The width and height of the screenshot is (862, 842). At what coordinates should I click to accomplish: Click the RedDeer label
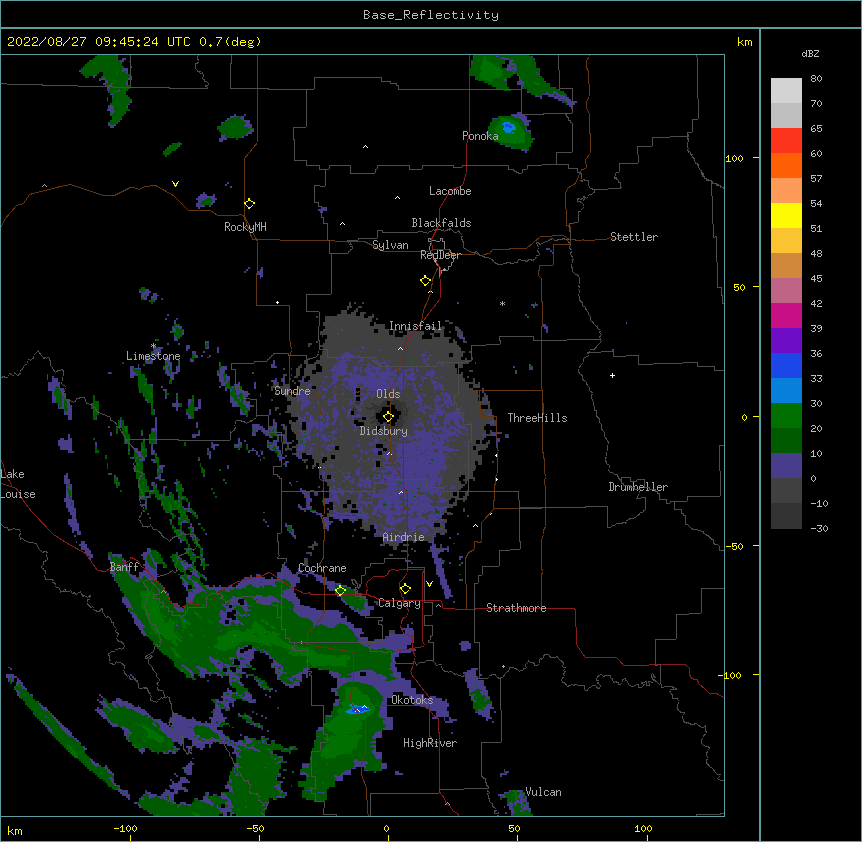440,255
